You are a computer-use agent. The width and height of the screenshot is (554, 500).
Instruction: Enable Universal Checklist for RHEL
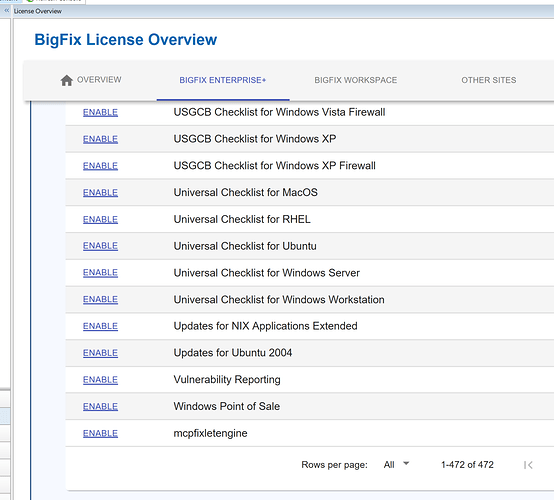(x=100, y=219)
